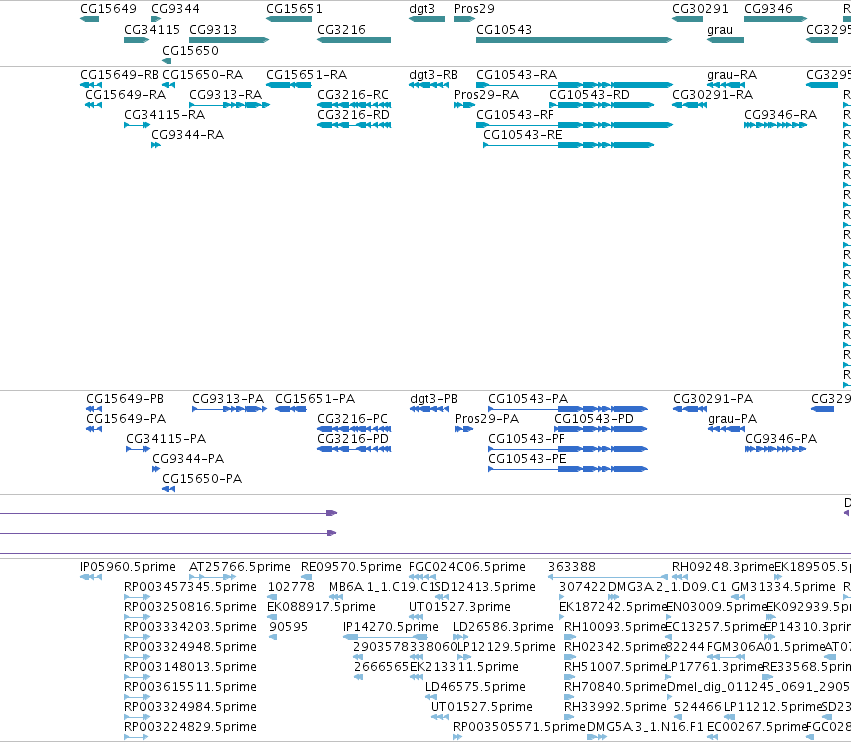The height and width of the screenshot is (742, 851).
Task: Select the CG9313 gene label
Action: coord(213,29)
